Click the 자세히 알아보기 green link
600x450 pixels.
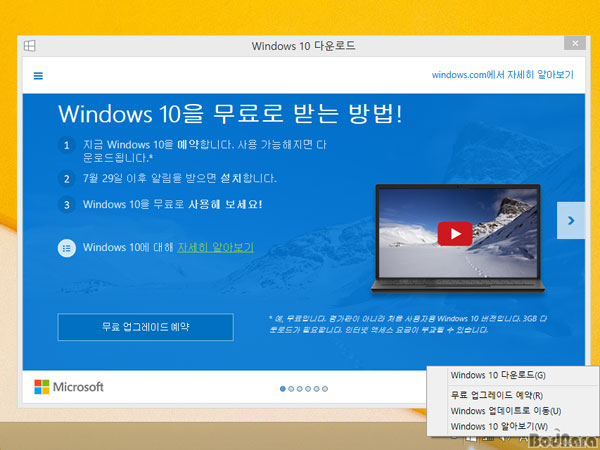215,247
